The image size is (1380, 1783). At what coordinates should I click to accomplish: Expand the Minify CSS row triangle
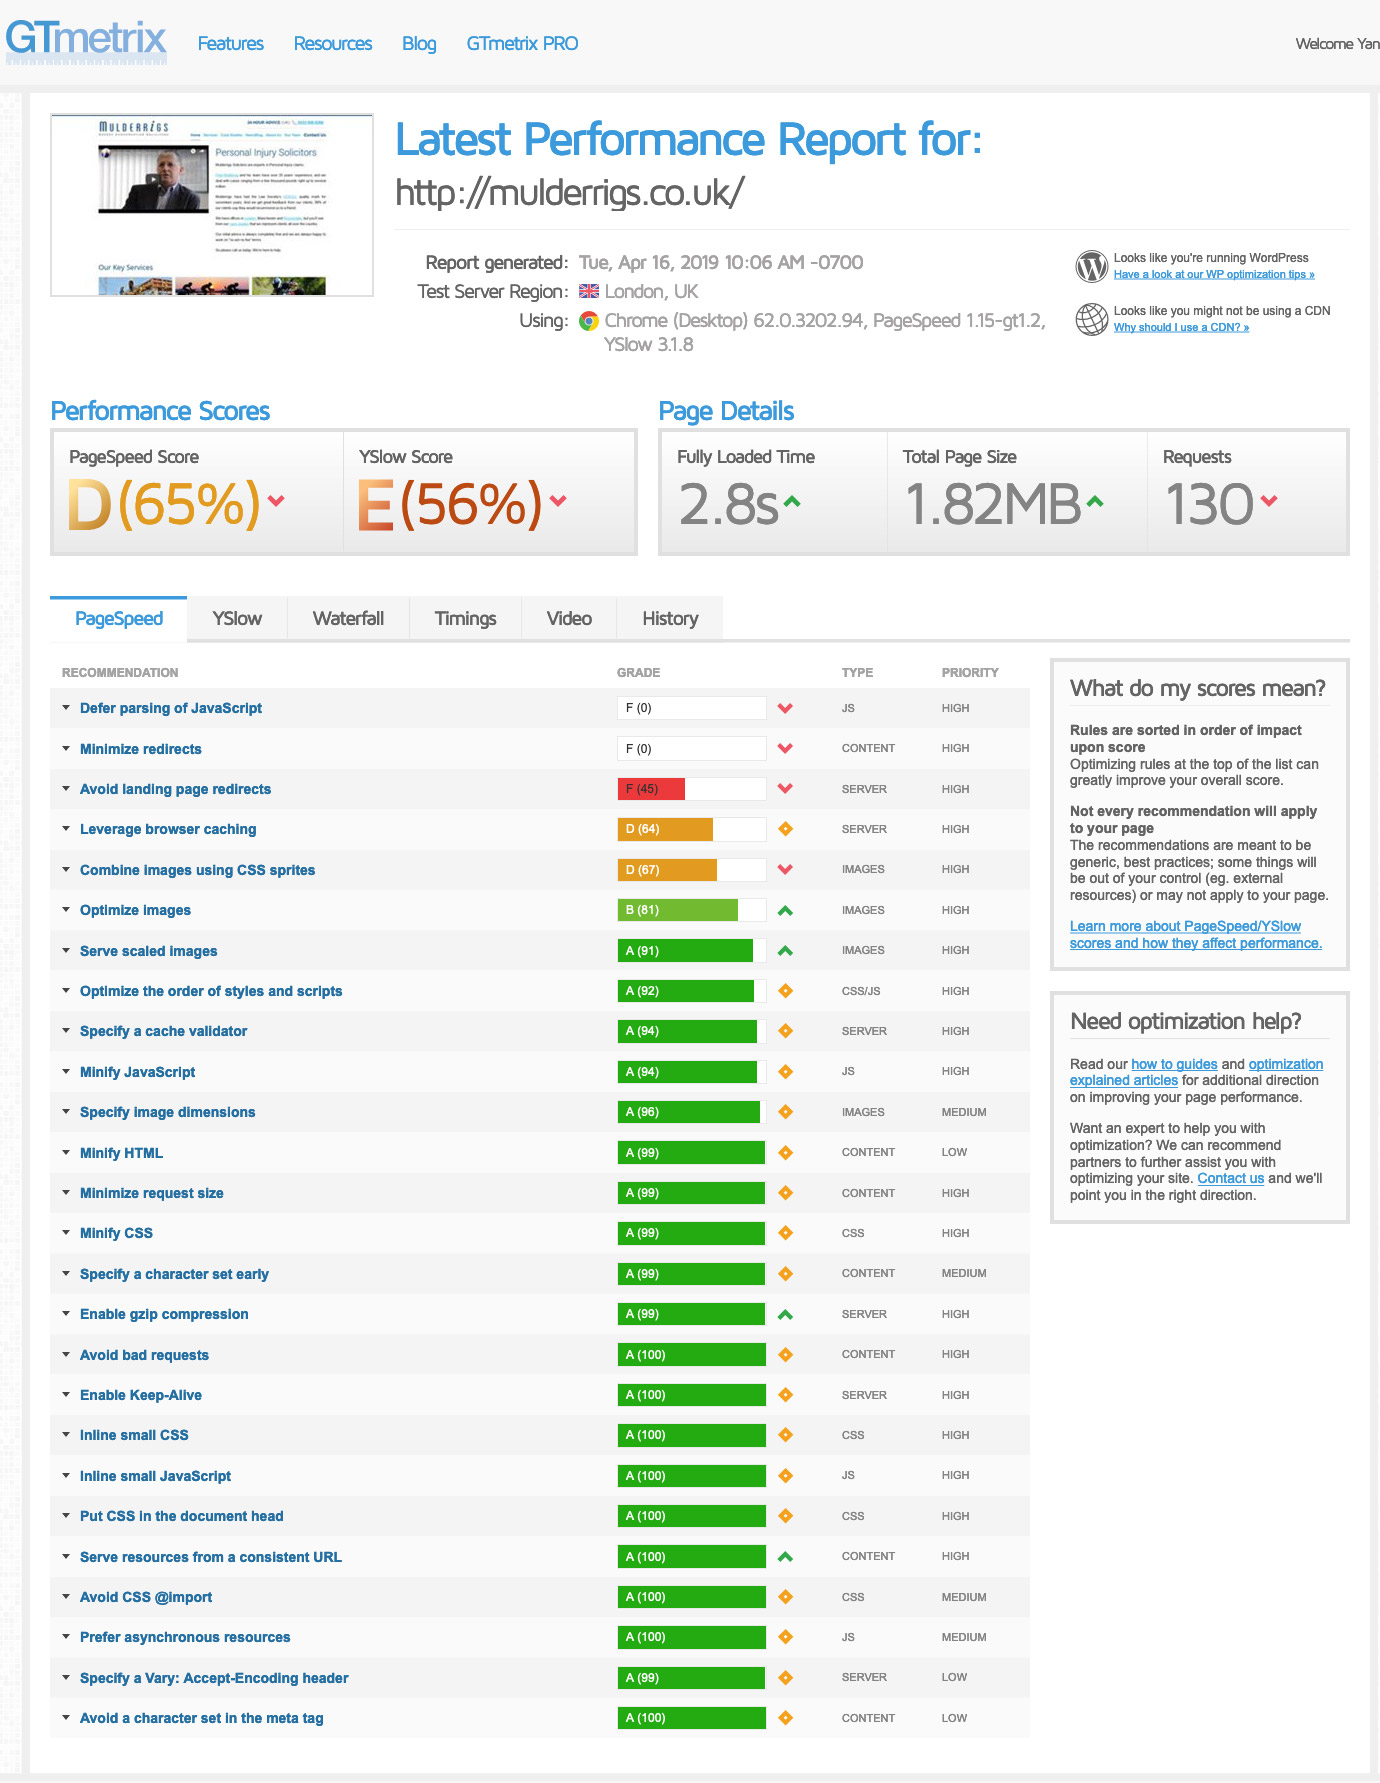[x=66, y=1233]
